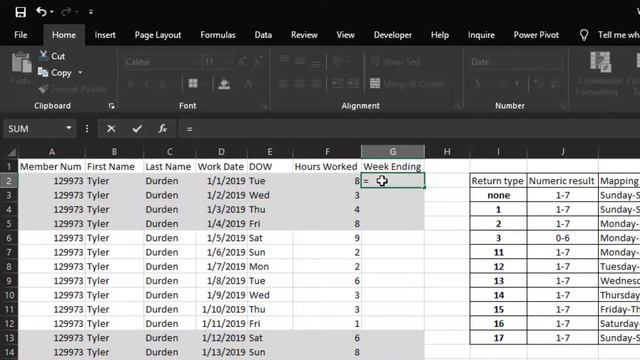Open the text Orientation tool
The height and width of the screenshot is (360, 640).
coord(338,62)
